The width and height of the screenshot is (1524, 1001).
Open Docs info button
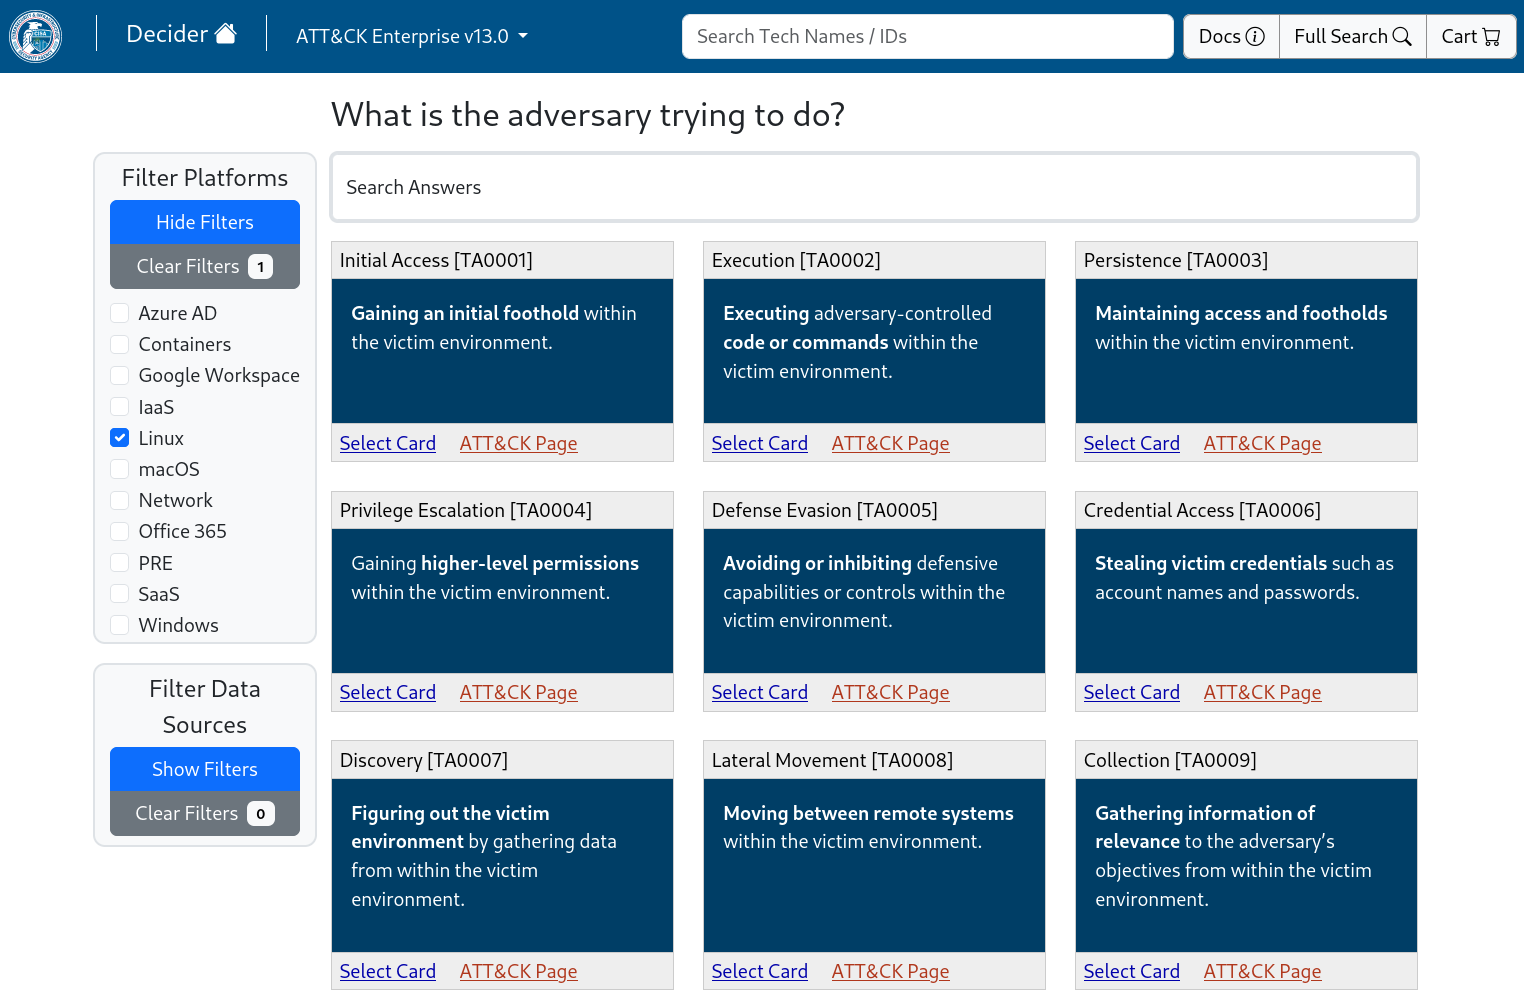click(x=1231, y=37)
